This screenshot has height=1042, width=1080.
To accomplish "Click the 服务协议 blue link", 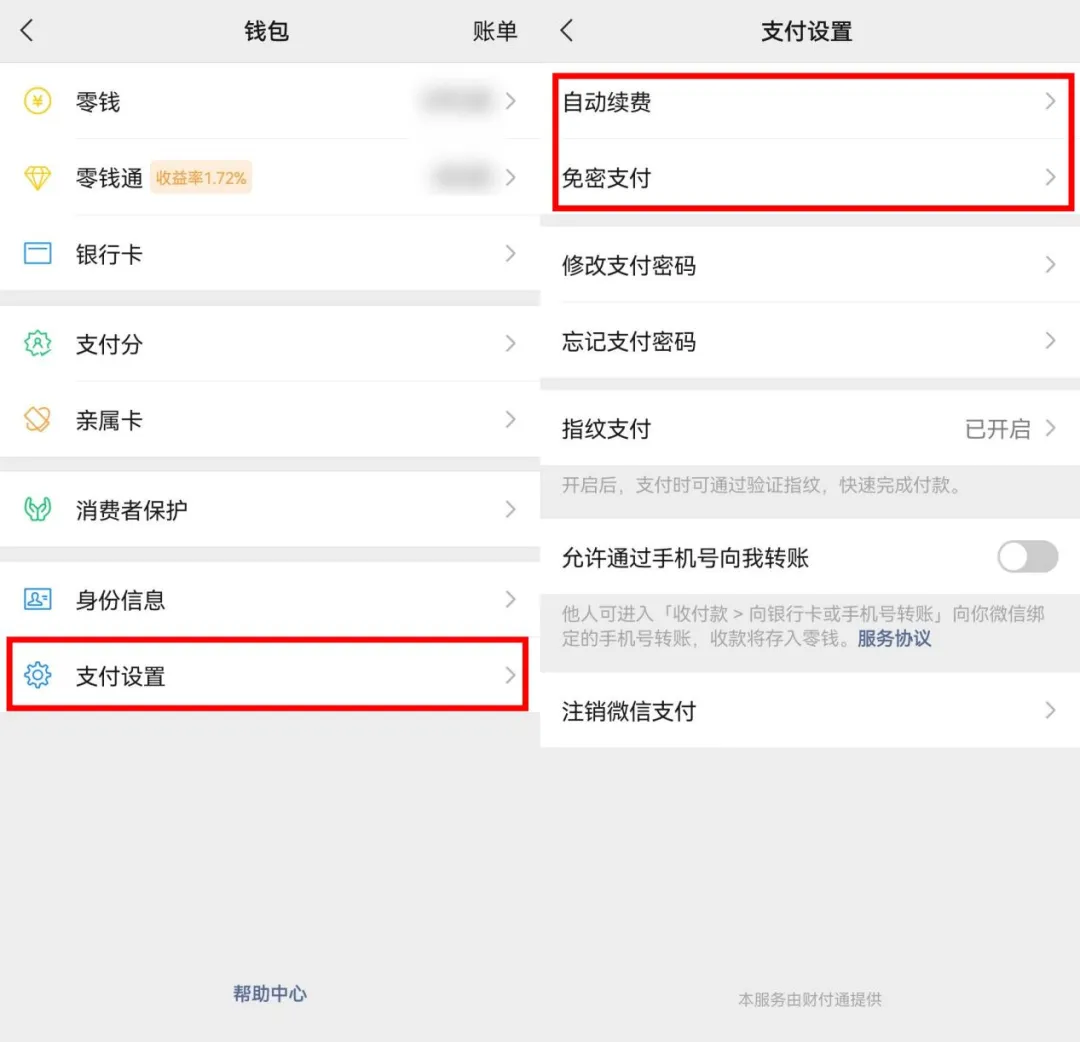I will [x=894, y=640].
